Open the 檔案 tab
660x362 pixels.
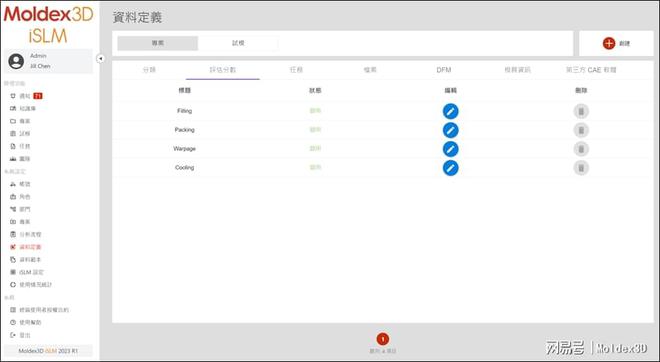click(370, 70)
